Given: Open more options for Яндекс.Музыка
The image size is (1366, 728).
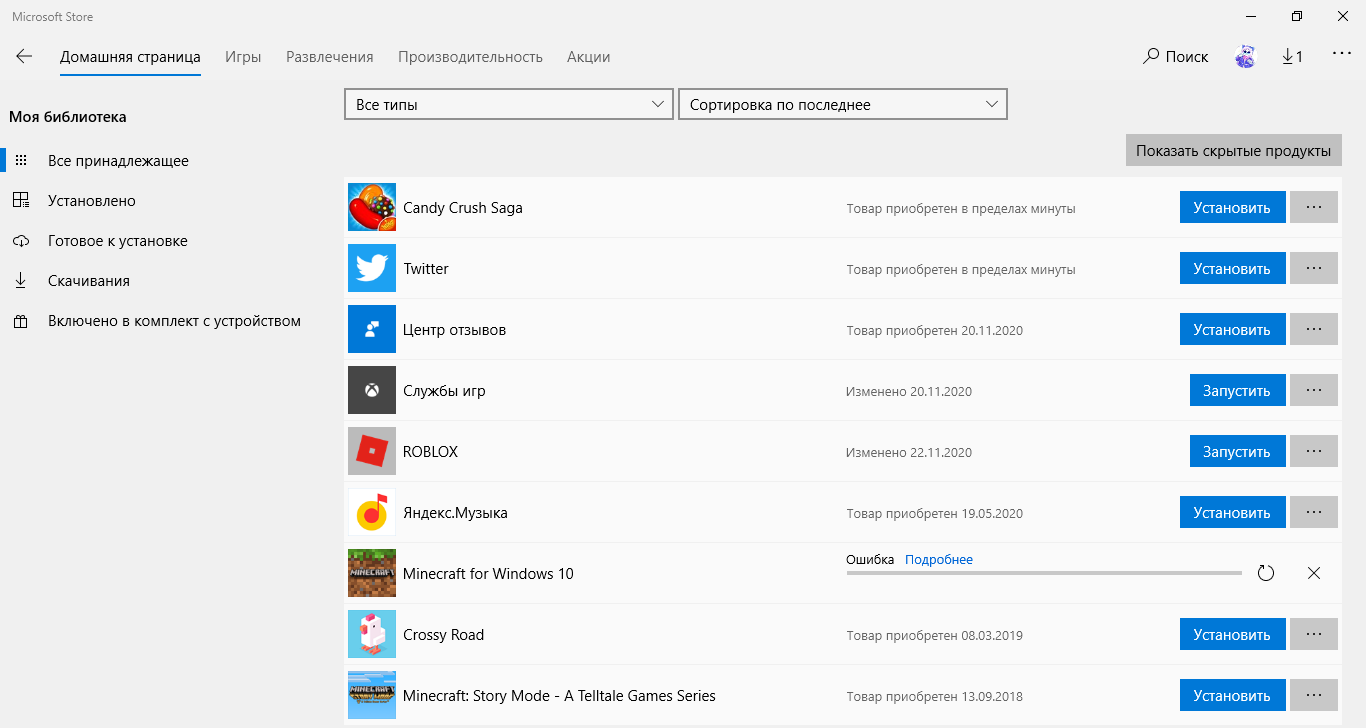Looking at the screenshot, I should click(x=1314, y=513).
